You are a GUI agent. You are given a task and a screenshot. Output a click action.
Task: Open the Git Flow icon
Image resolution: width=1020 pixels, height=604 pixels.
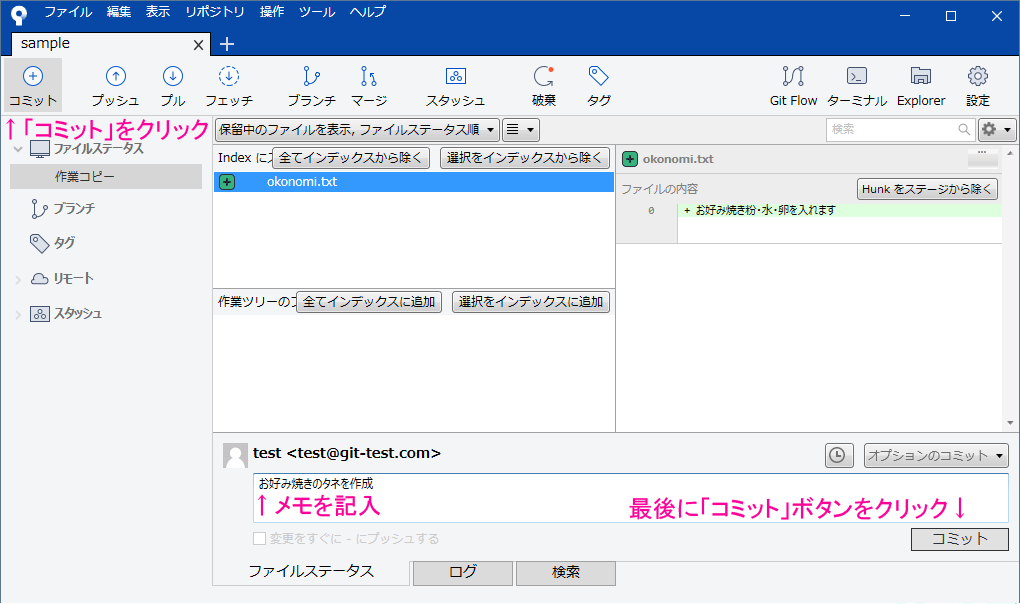[x=793, y=84]
